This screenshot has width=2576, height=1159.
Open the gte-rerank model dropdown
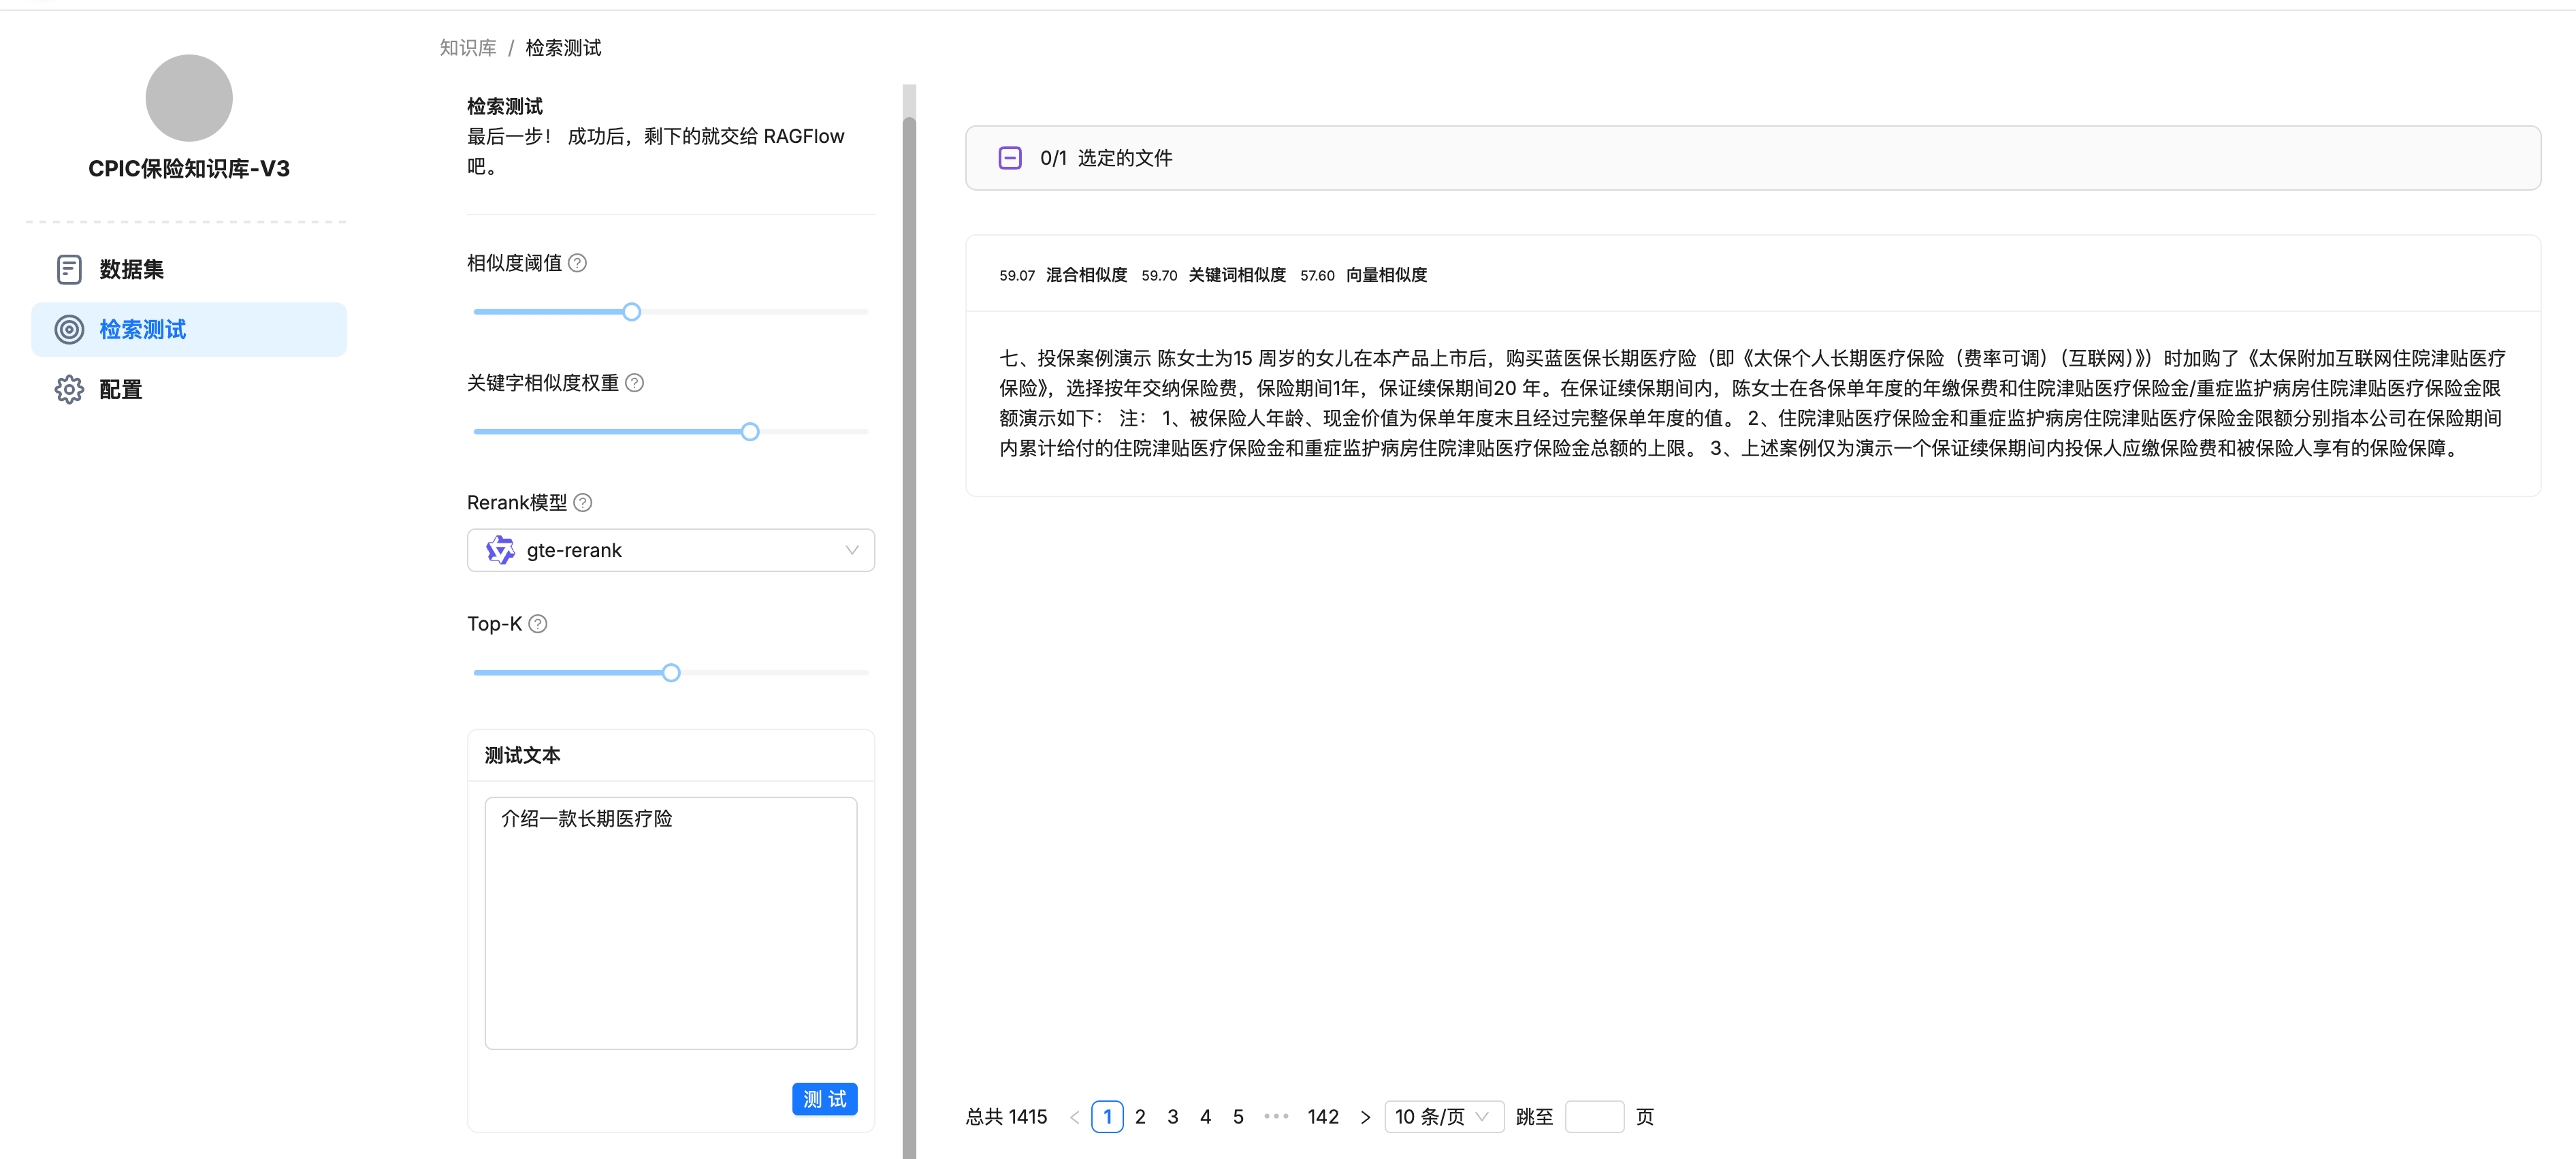pyautogui.click(x=670, y=550)
